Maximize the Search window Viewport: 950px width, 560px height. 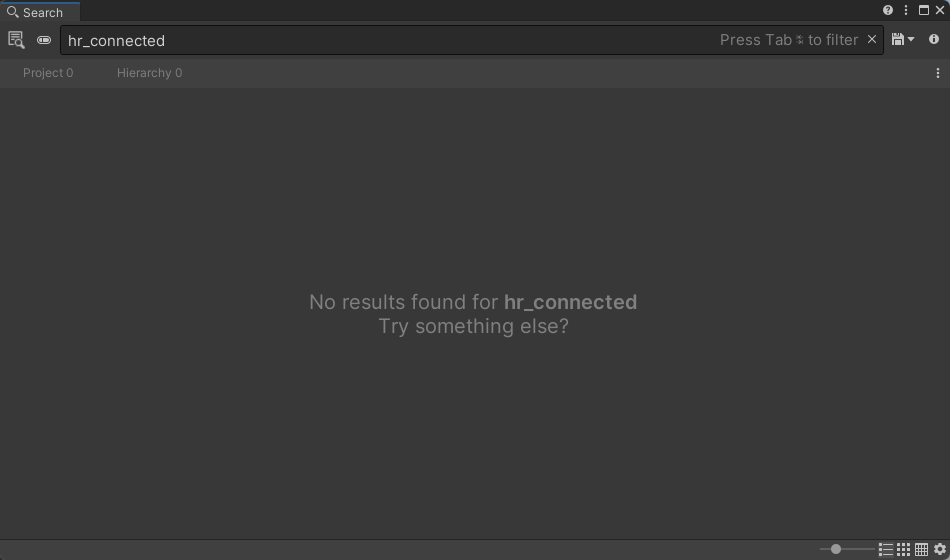point(924,10)
